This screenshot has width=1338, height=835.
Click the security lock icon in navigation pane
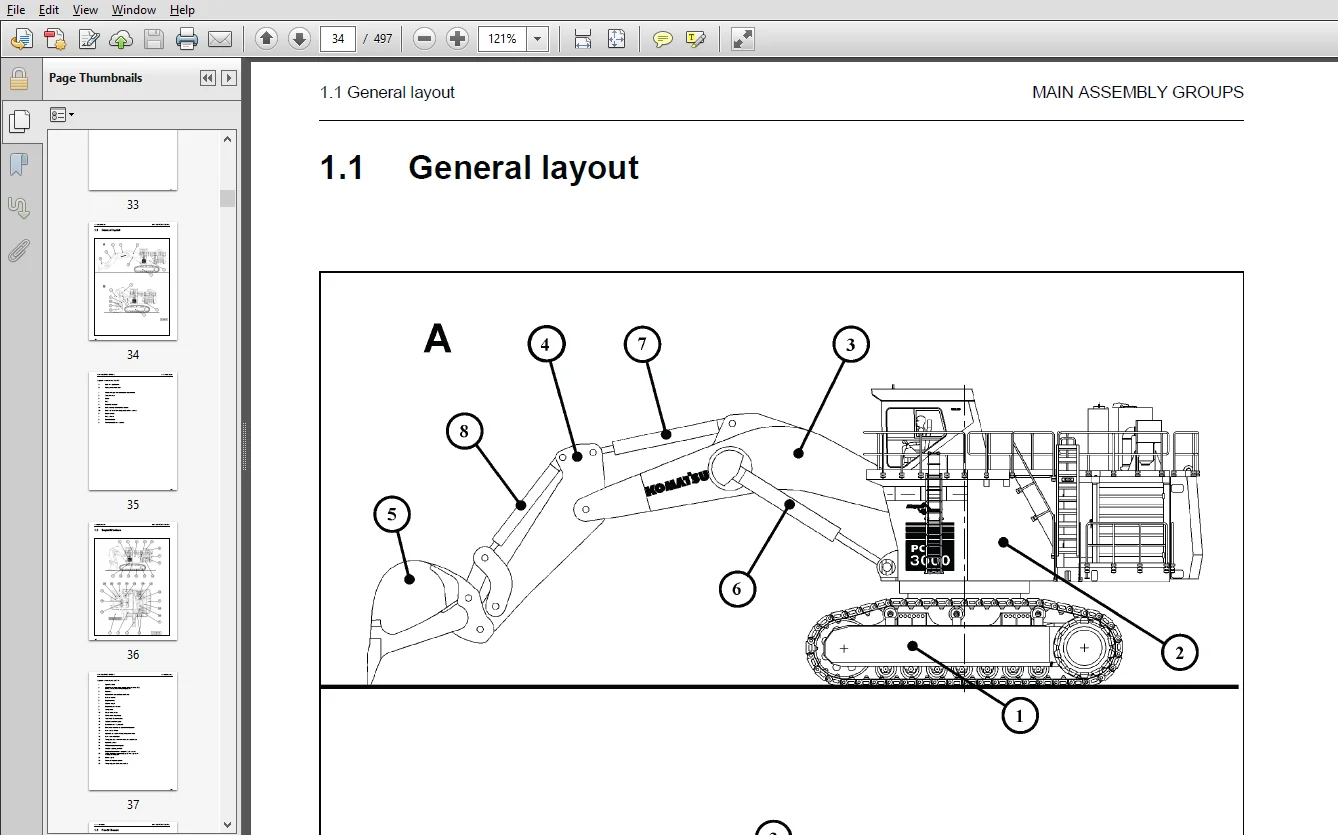[x=18, y=79]
